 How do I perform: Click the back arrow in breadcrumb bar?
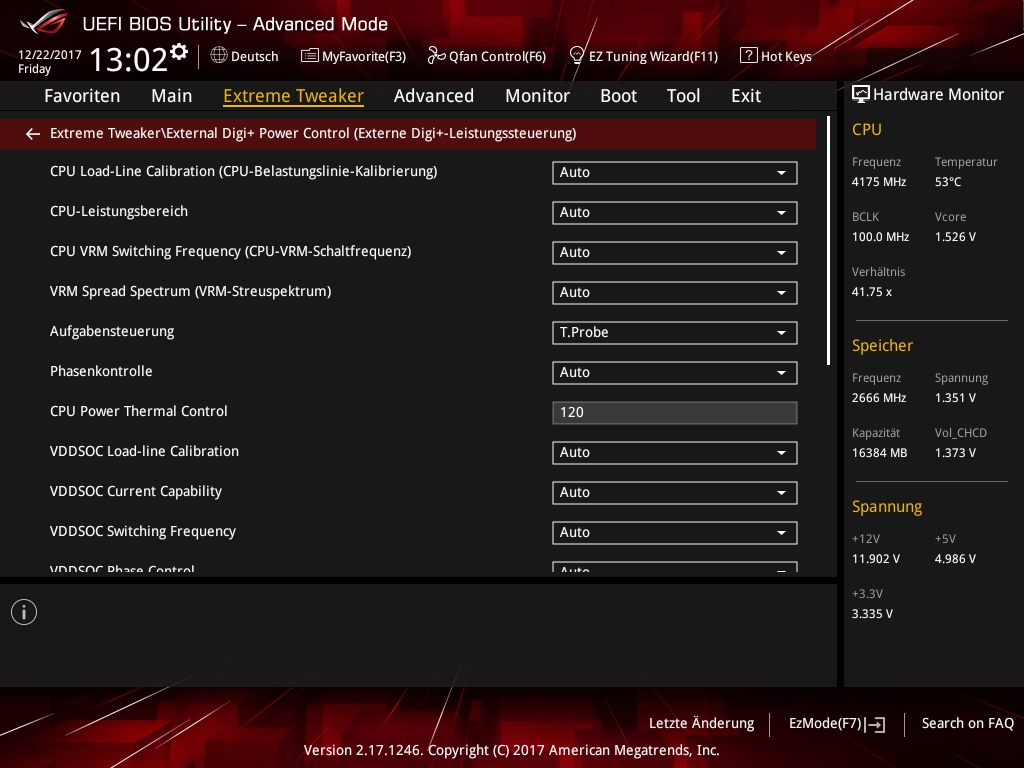pyautogui.click(x=33, y=134)
